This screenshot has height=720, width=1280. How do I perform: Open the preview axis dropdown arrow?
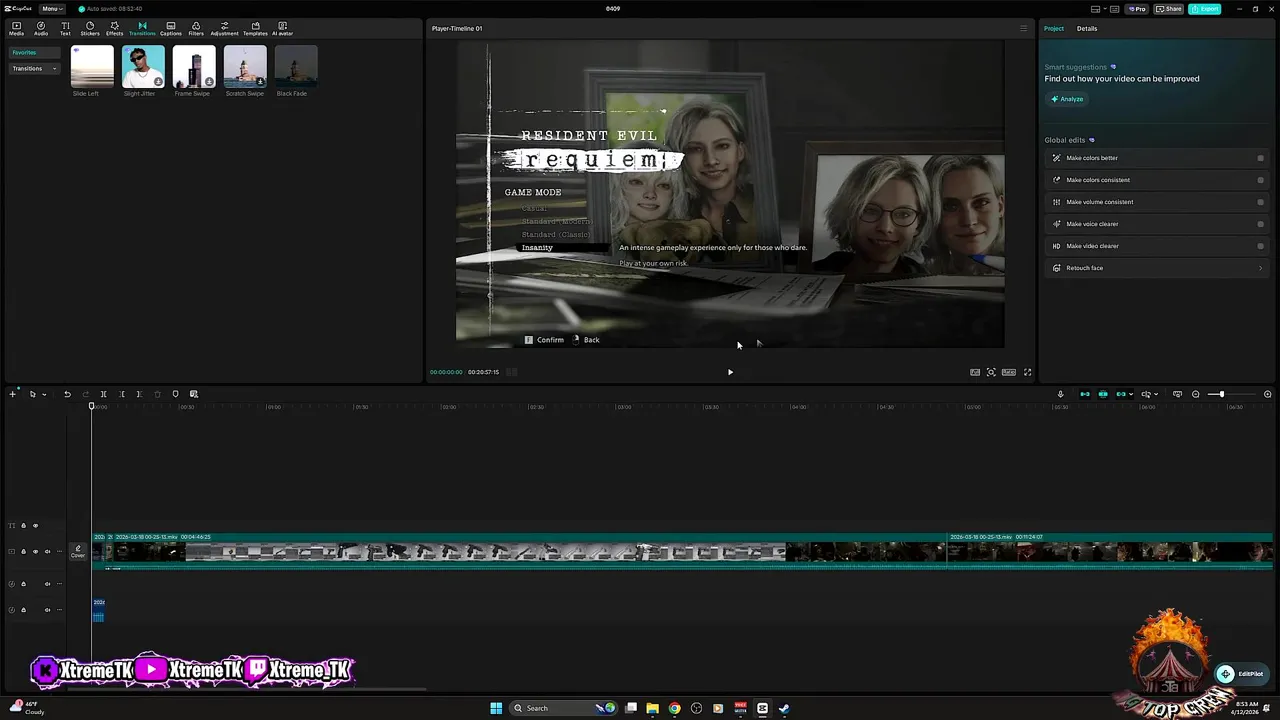(1156, 394)
